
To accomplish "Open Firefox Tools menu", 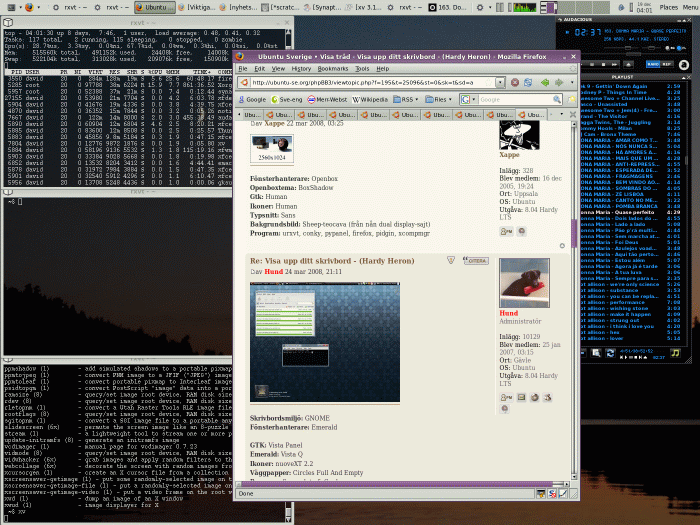I will 362,69.
